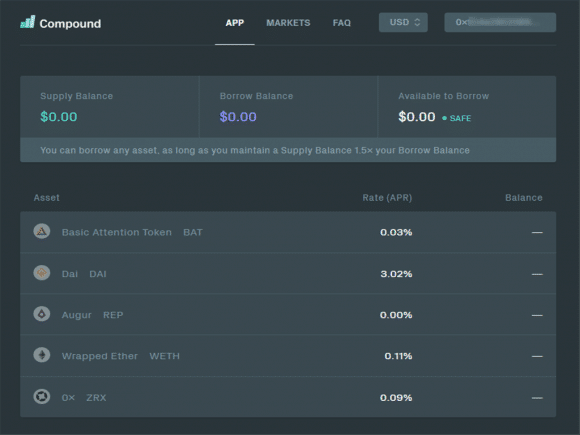Click the Borrow Balance label

[x=256, y=96]
